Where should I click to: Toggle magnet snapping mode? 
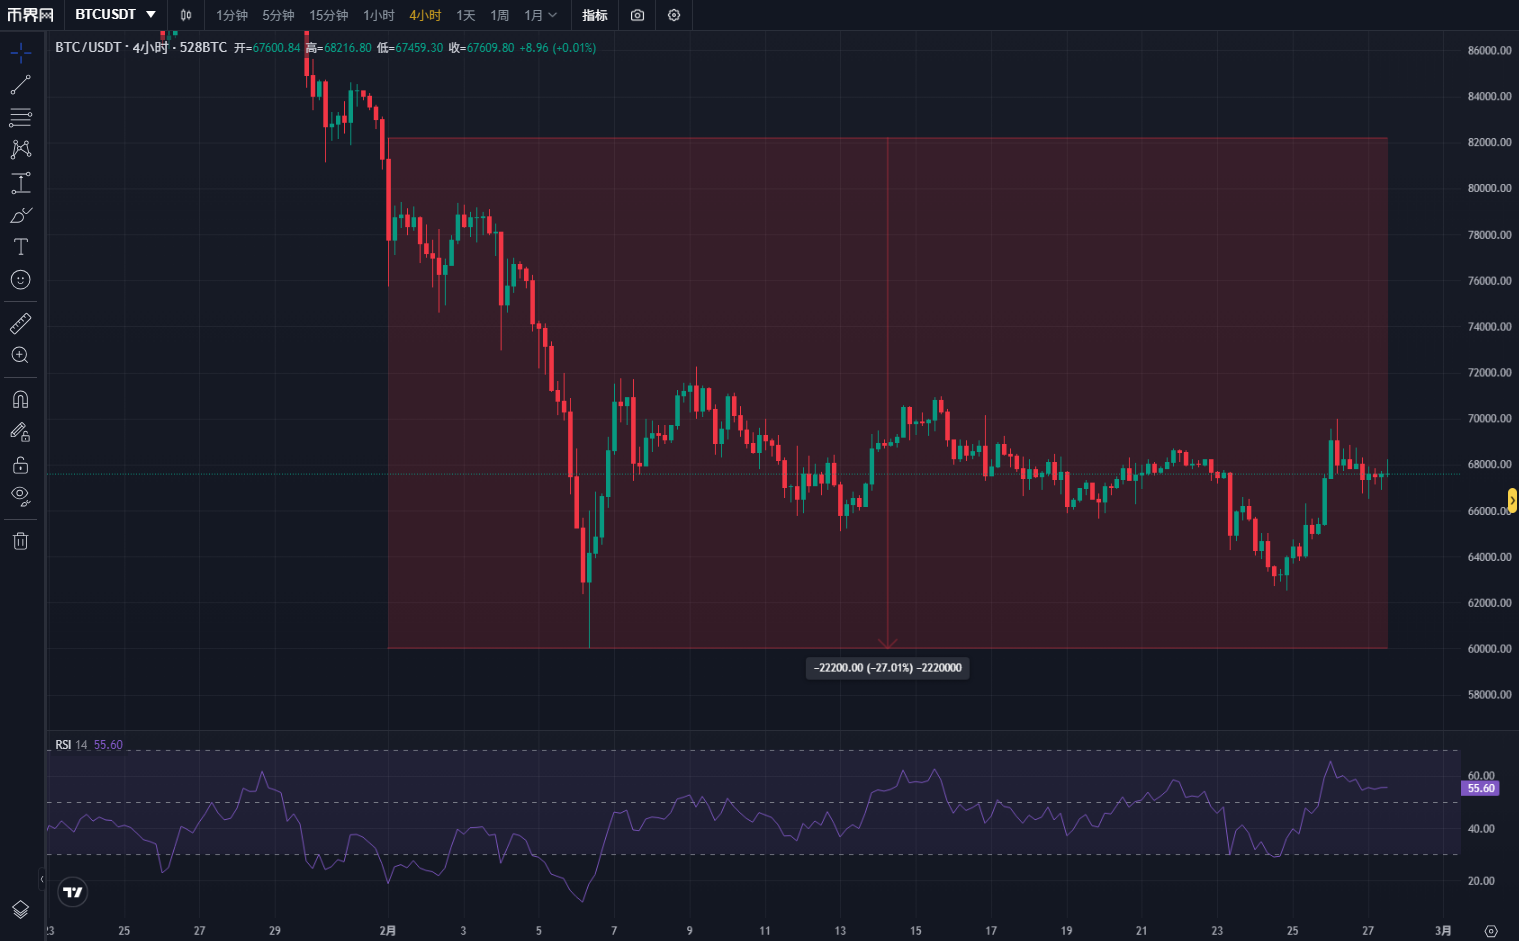(x=20, y=400)
